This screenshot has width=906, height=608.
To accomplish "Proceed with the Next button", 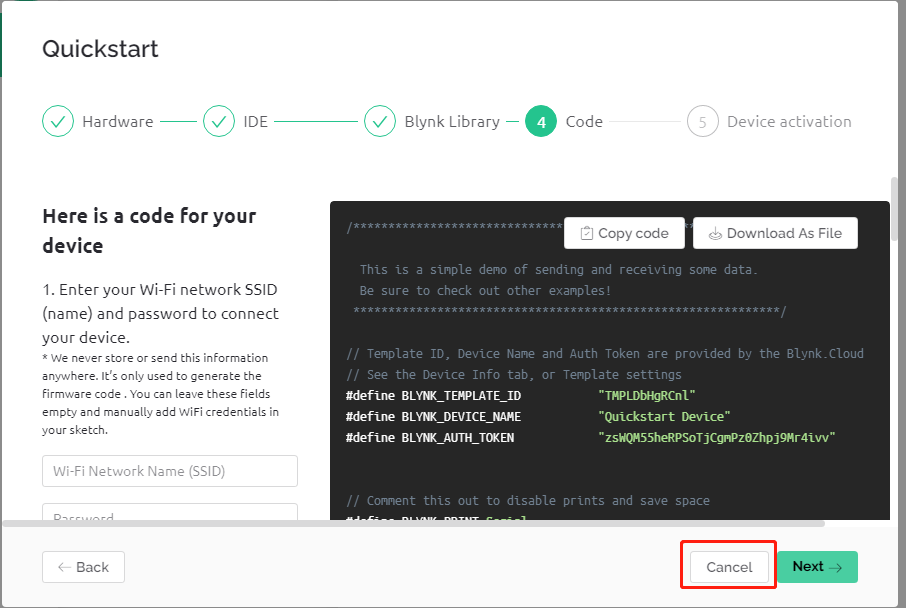I will [817, 567].
